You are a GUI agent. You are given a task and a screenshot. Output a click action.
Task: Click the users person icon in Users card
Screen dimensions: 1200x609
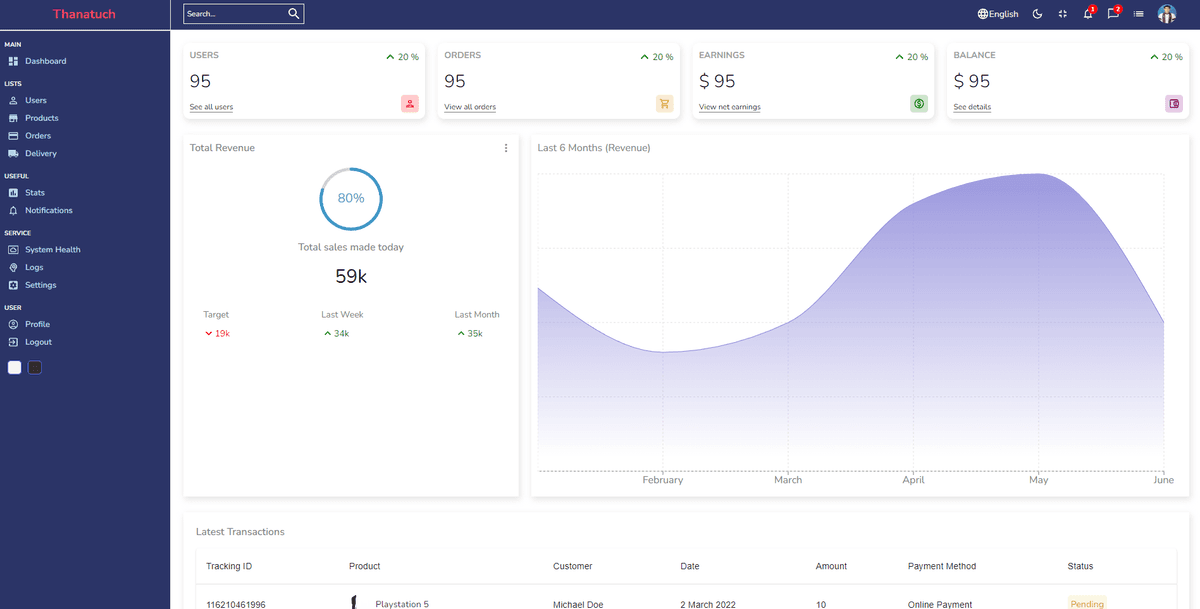click(410, 103)
